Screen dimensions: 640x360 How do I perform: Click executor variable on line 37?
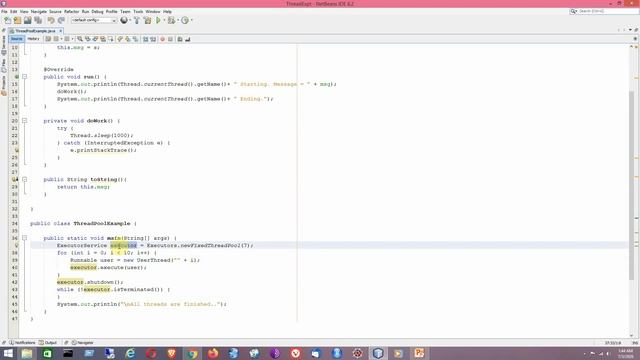[124, 245]
